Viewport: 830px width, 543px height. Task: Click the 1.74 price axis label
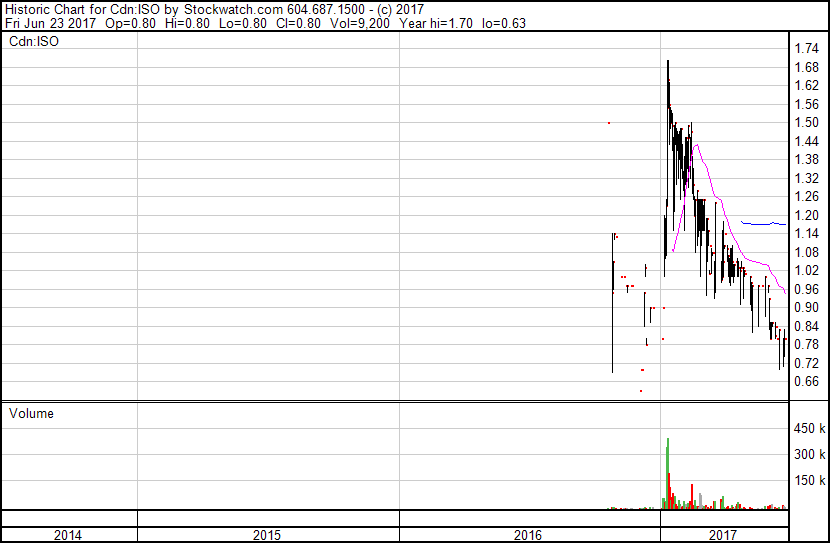coord(805,49)
